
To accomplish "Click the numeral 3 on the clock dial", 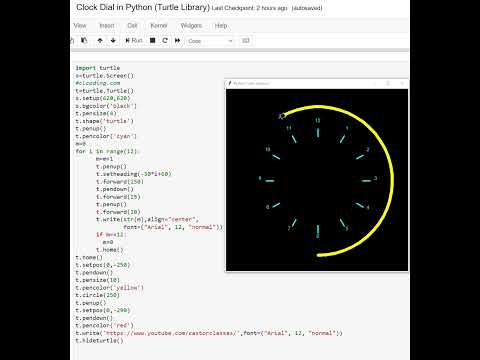I will coord(376,178).
